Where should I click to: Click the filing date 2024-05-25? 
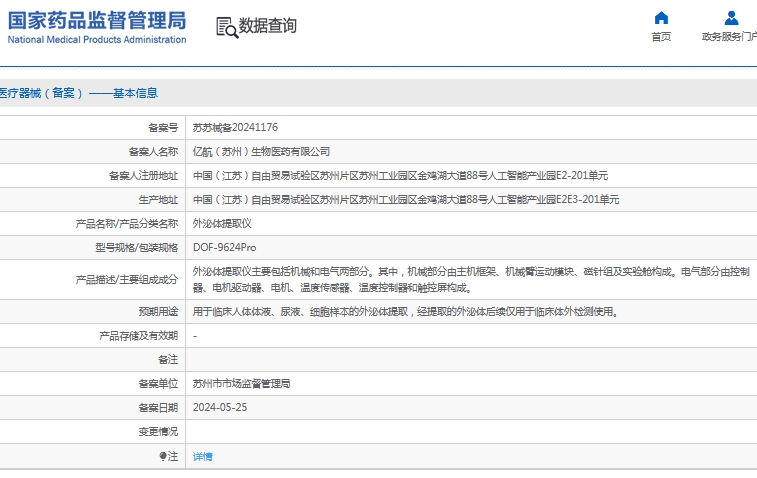pyautogui.click(x=220, y=408)
